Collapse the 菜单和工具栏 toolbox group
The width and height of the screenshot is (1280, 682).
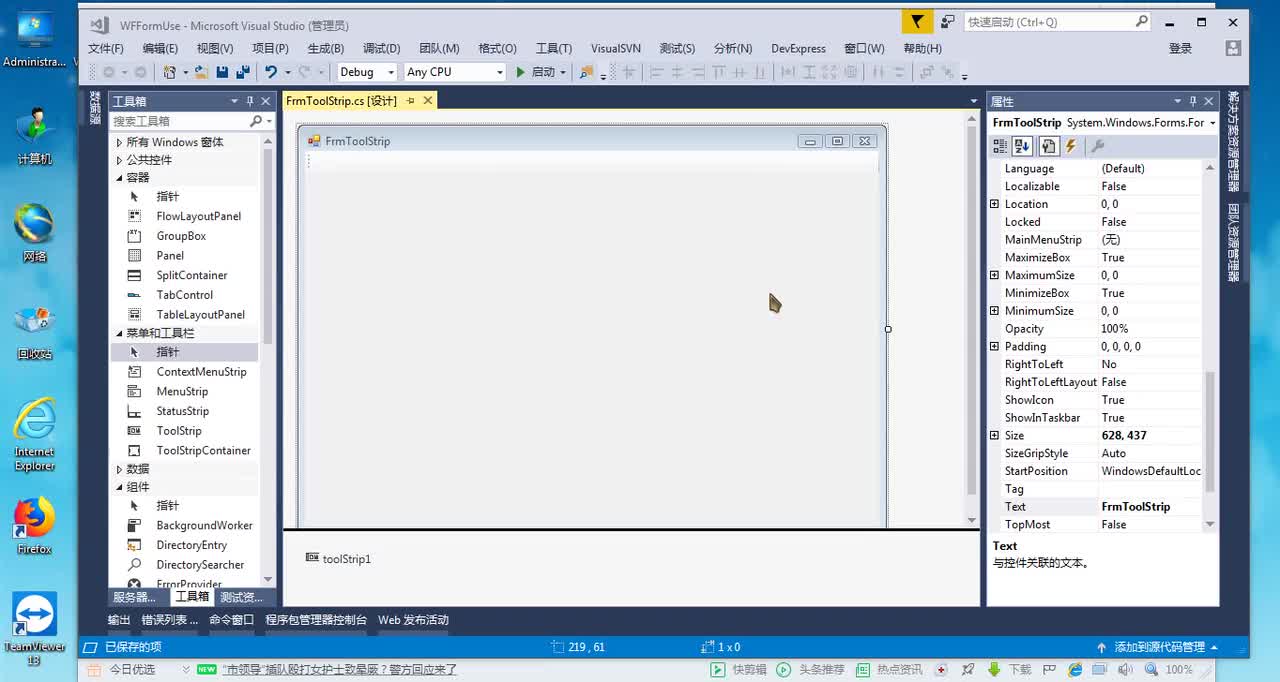119,334
